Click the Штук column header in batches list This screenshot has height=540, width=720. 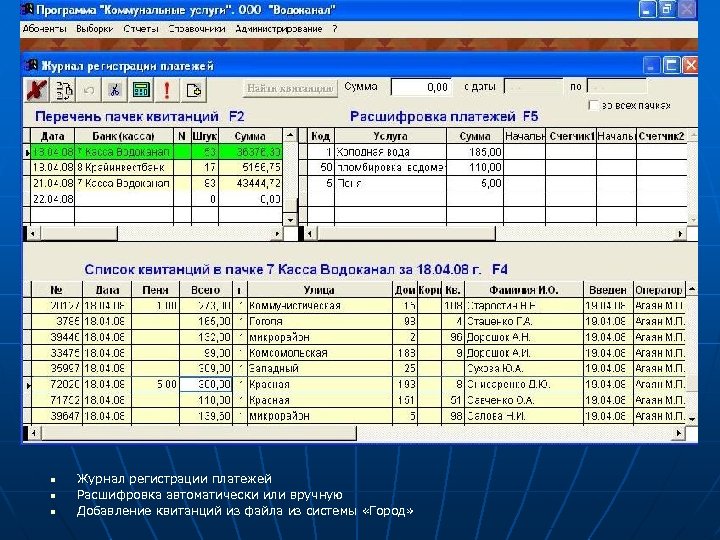205,136
